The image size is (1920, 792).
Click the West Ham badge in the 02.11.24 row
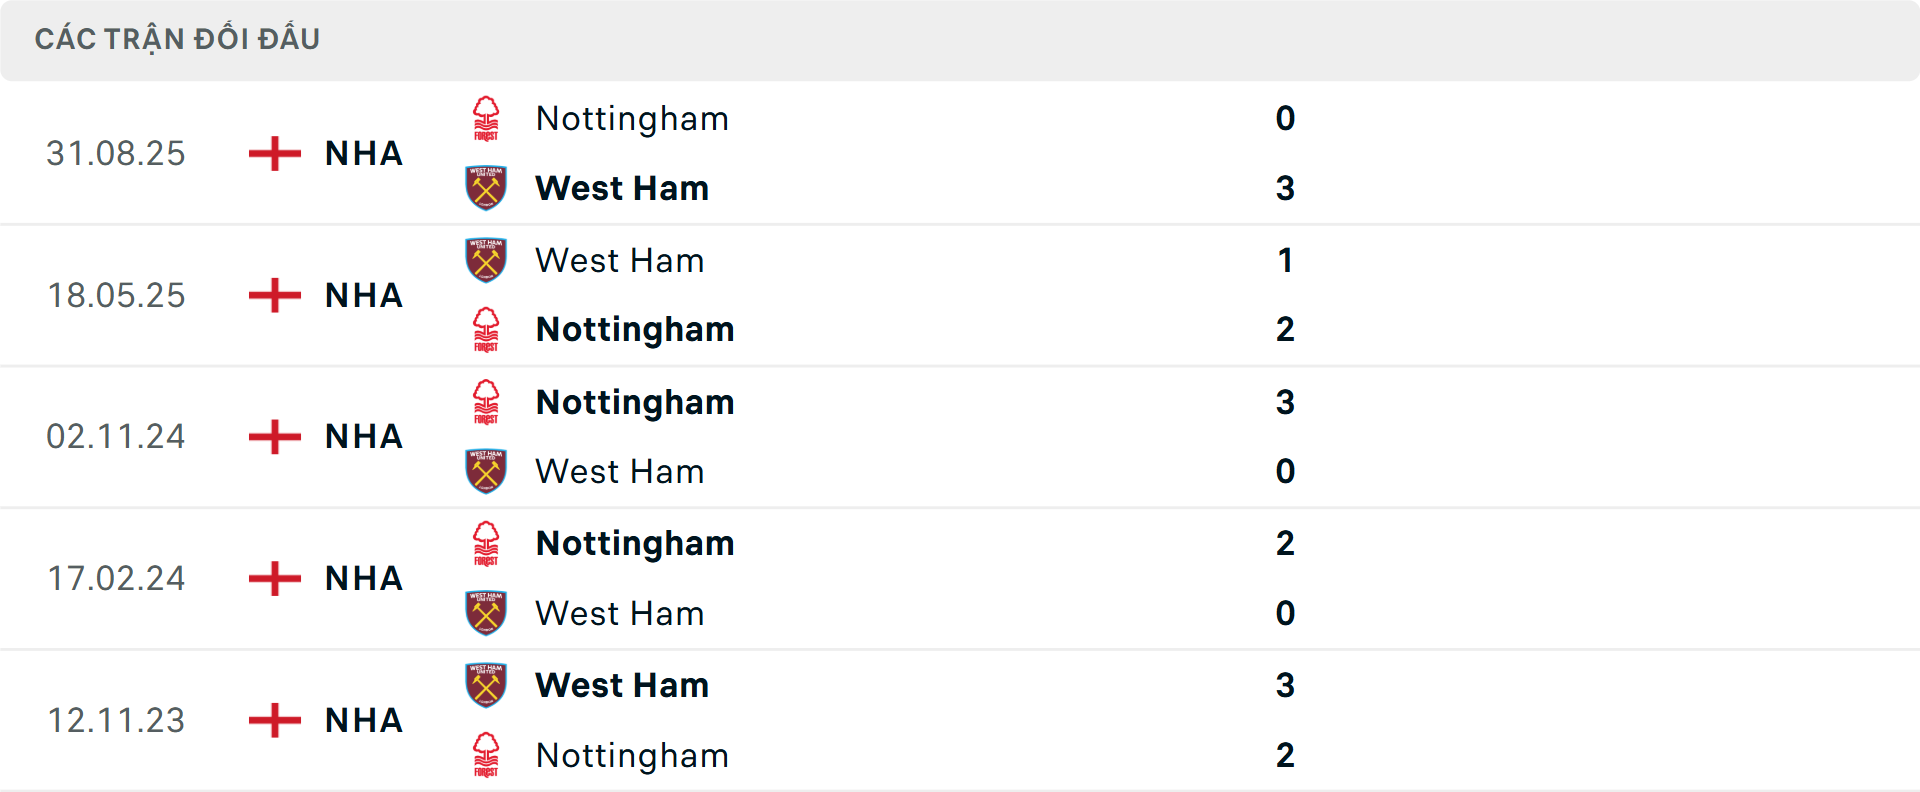coord(487,471)
